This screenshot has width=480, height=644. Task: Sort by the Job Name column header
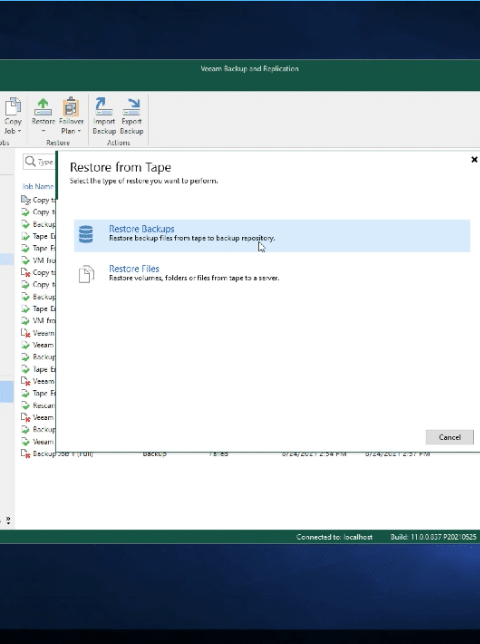[x=38, y=186]
